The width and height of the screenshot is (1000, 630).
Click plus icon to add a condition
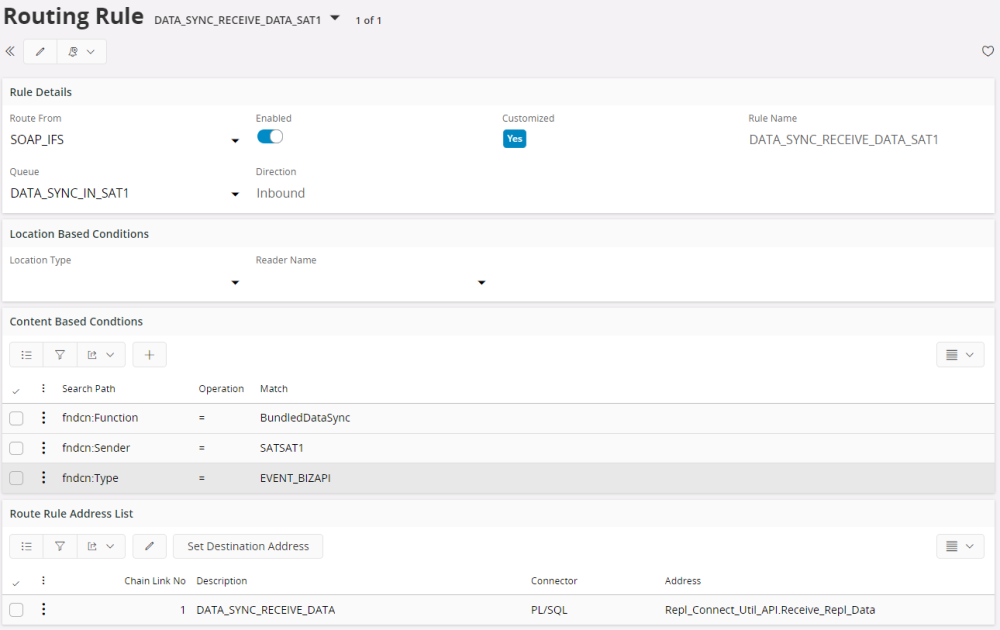(149, 354)
